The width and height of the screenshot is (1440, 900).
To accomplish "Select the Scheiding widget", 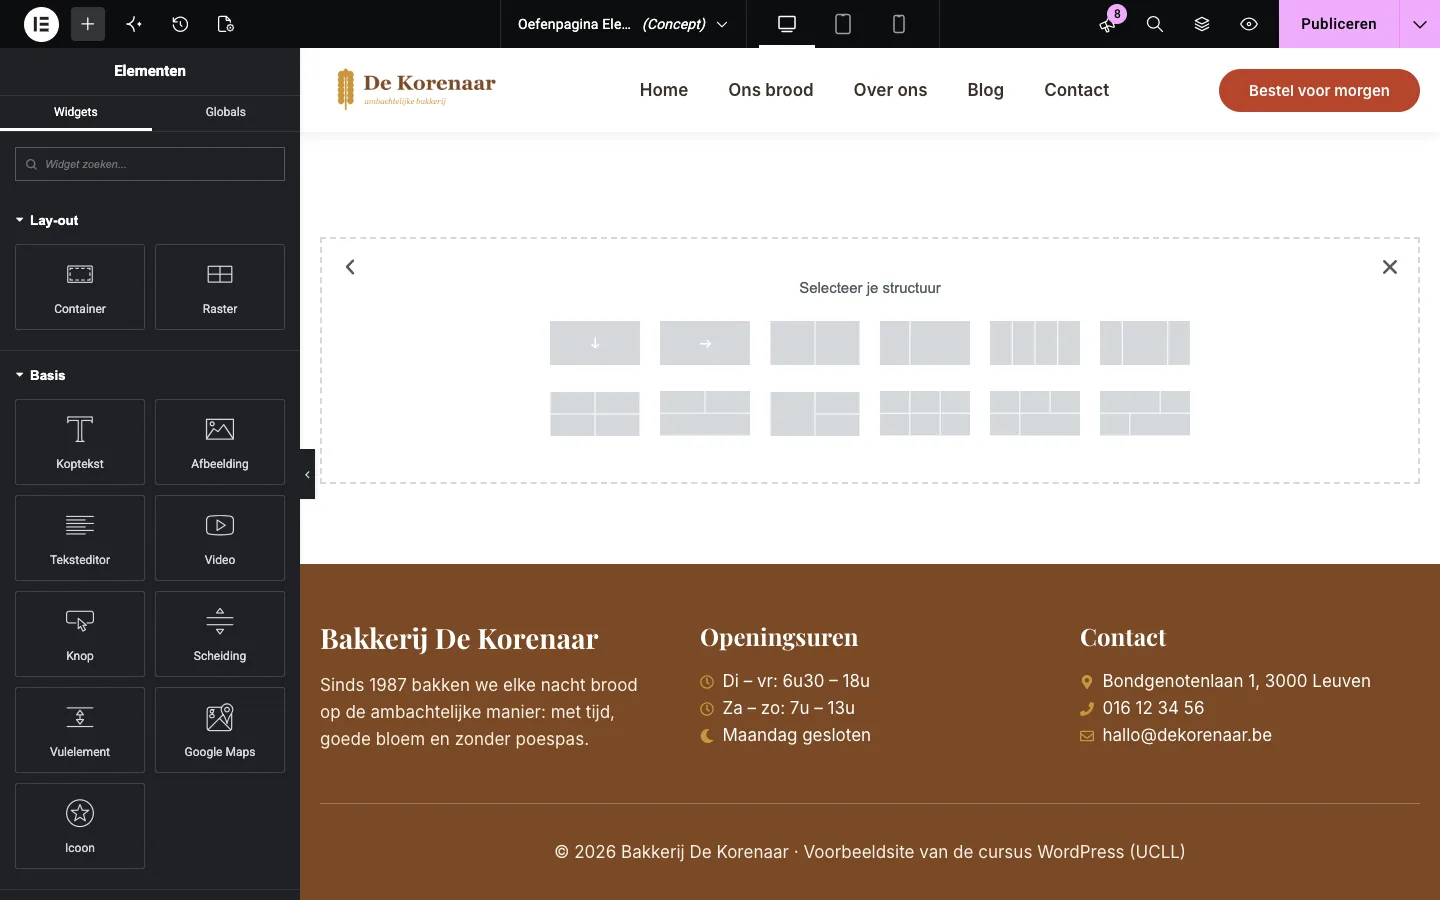I will click(220, 634).
